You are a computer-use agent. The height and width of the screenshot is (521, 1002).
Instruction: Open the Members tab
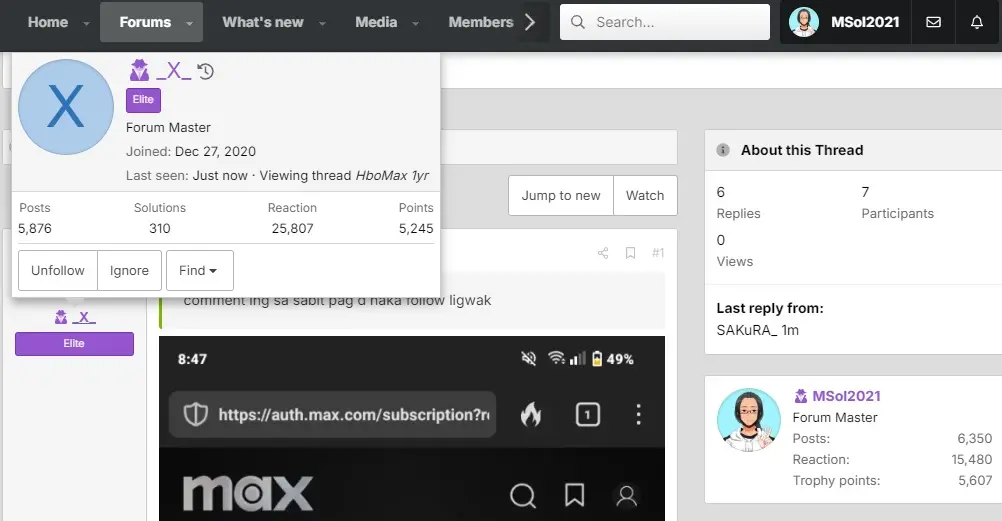coord(481,22)
